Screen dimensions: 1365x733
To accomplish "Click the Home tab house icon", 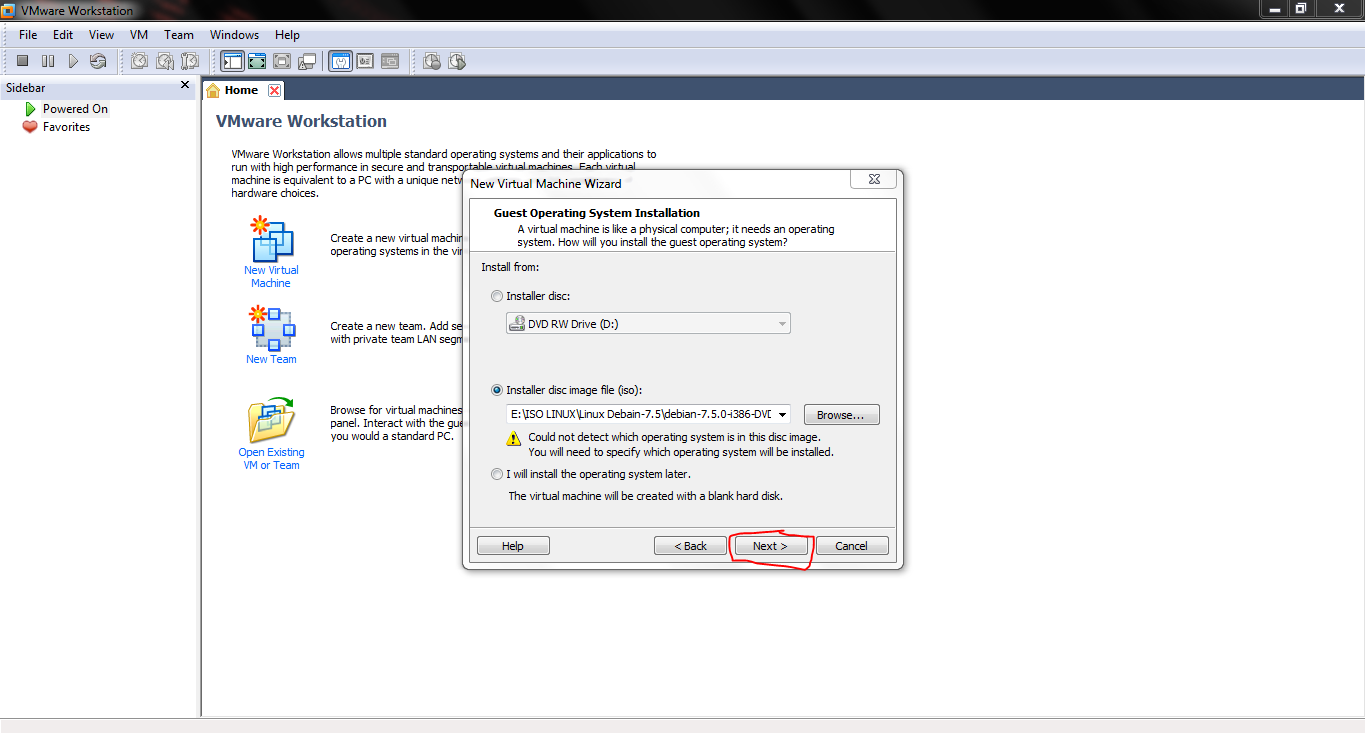I will click(213, 90).
